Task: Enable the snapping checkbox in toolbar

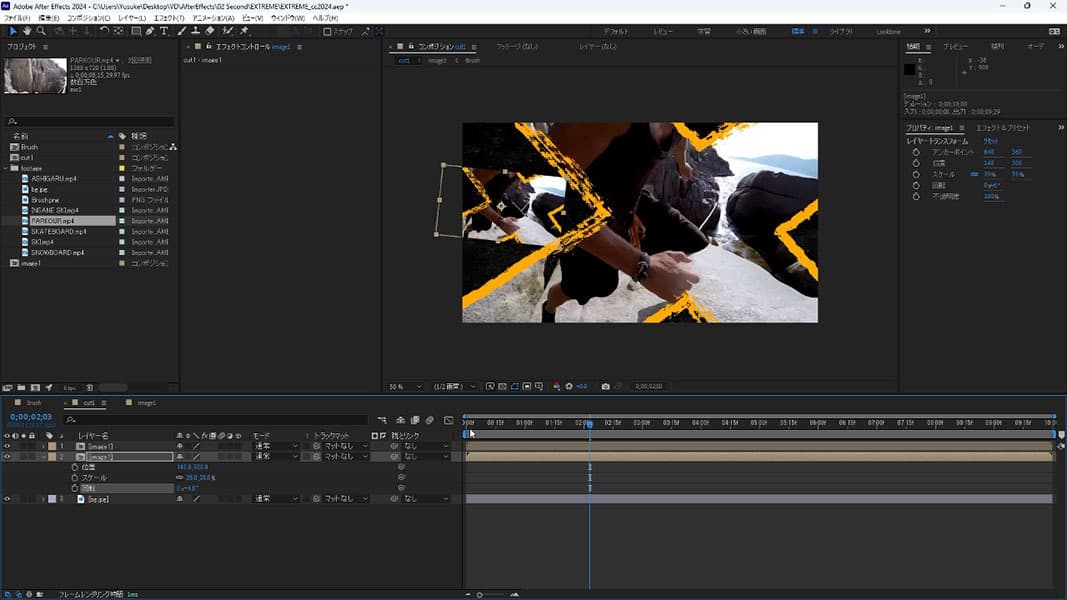Action: point(327,31)
